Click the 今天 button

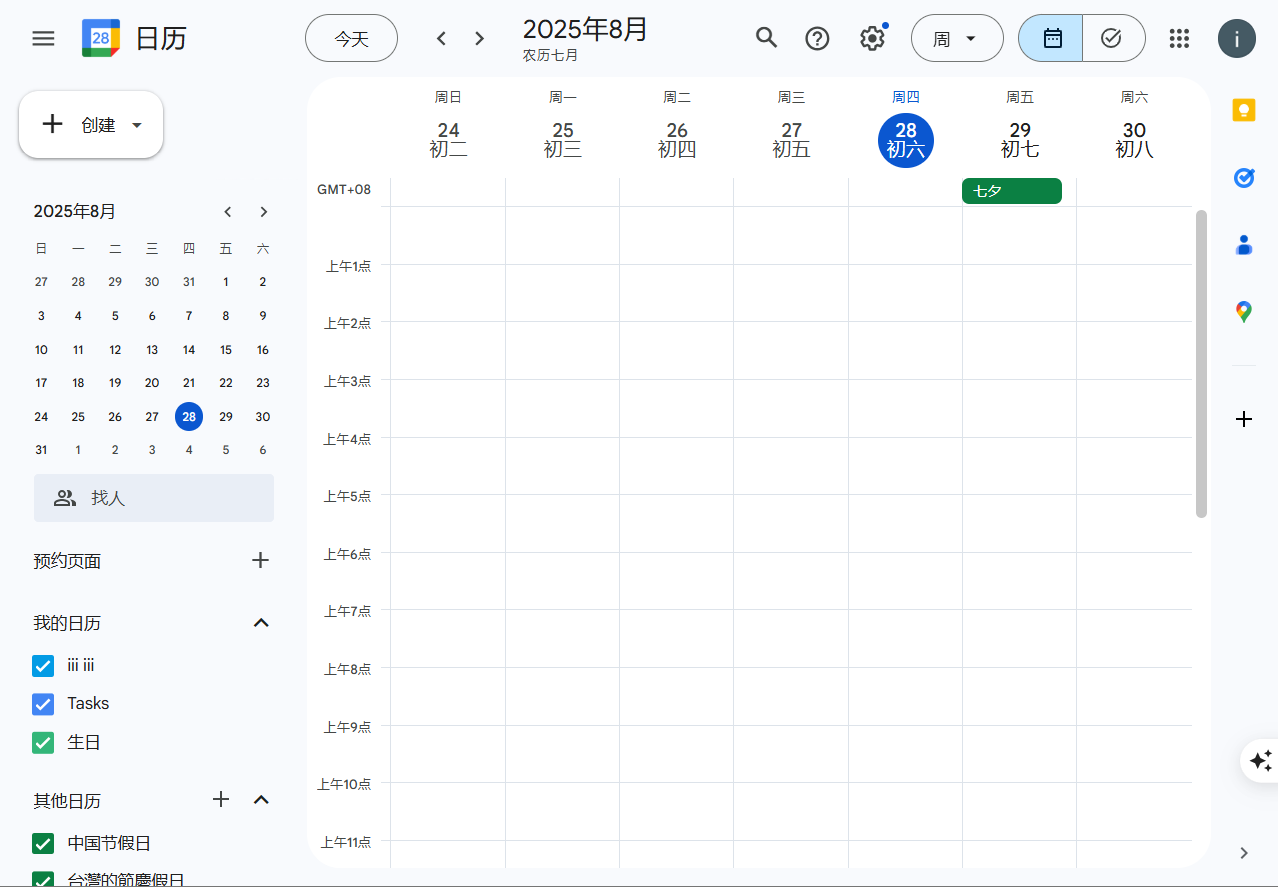pos(351,39)
